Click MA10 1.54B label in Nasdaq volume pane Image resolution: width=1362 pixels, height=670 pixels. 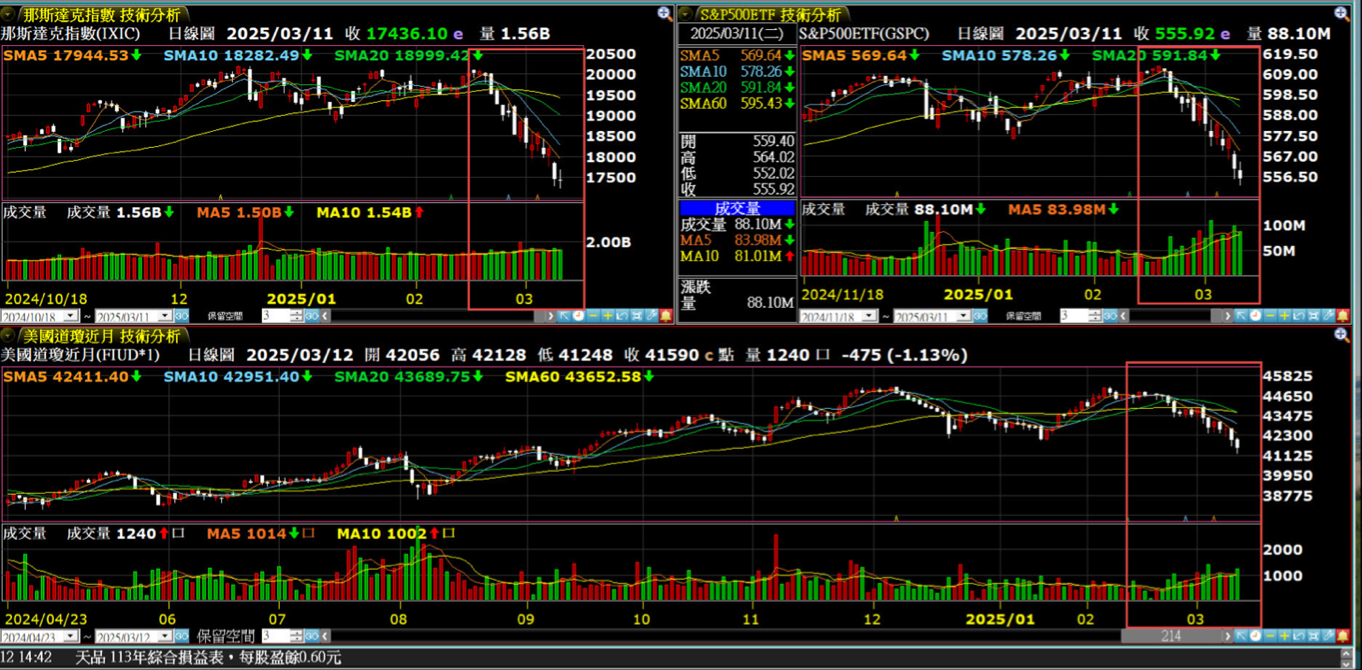click(370, 212)
